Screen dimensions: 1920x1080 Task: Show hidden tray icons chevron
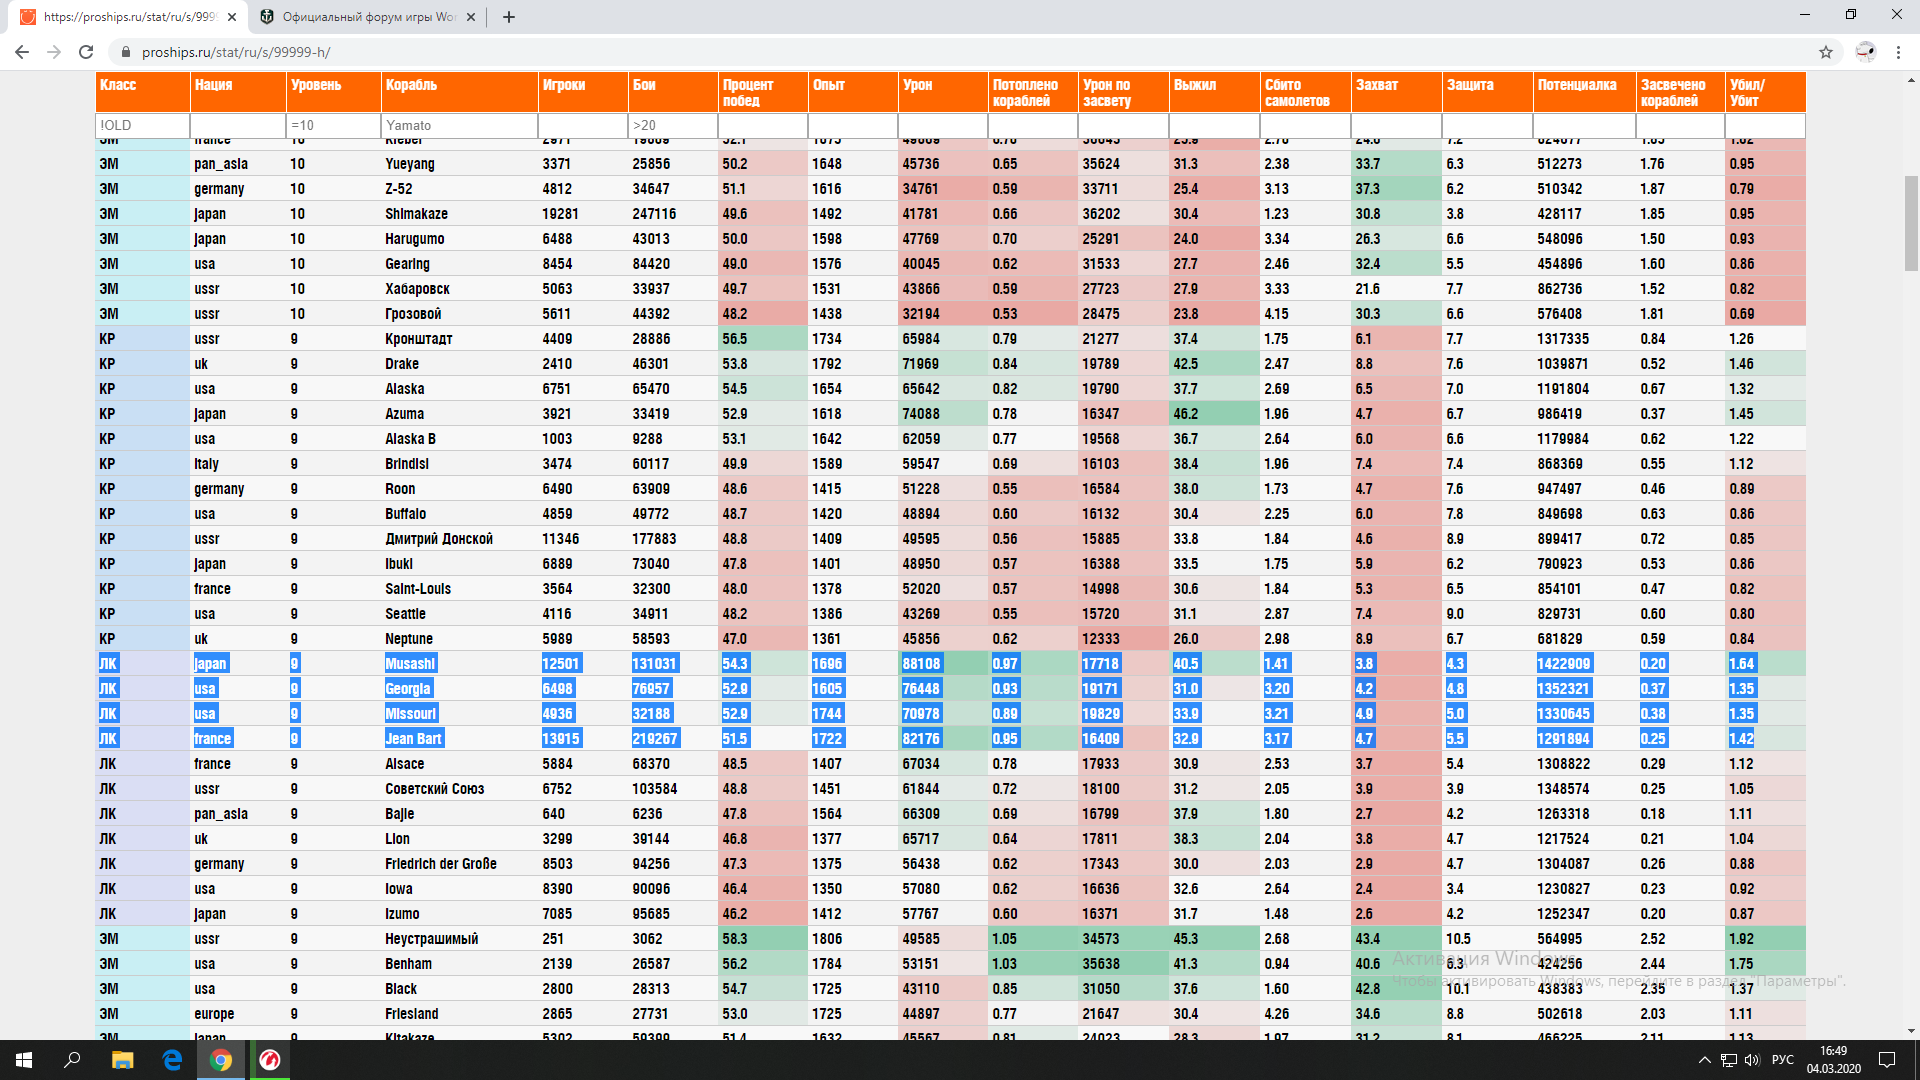tap(1704, 1060)
